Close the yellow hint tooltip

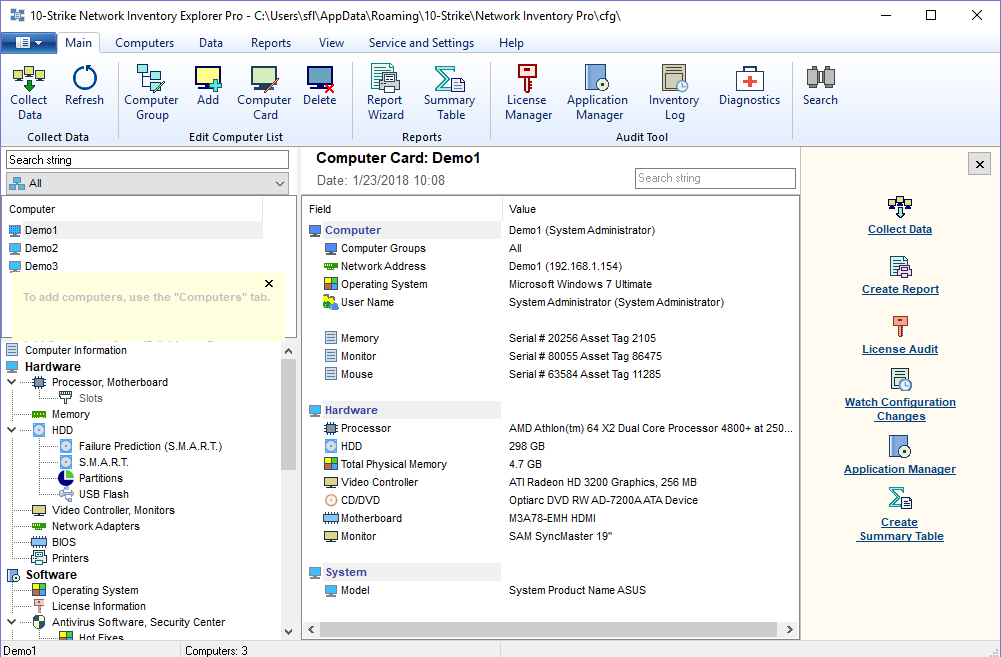269,283
